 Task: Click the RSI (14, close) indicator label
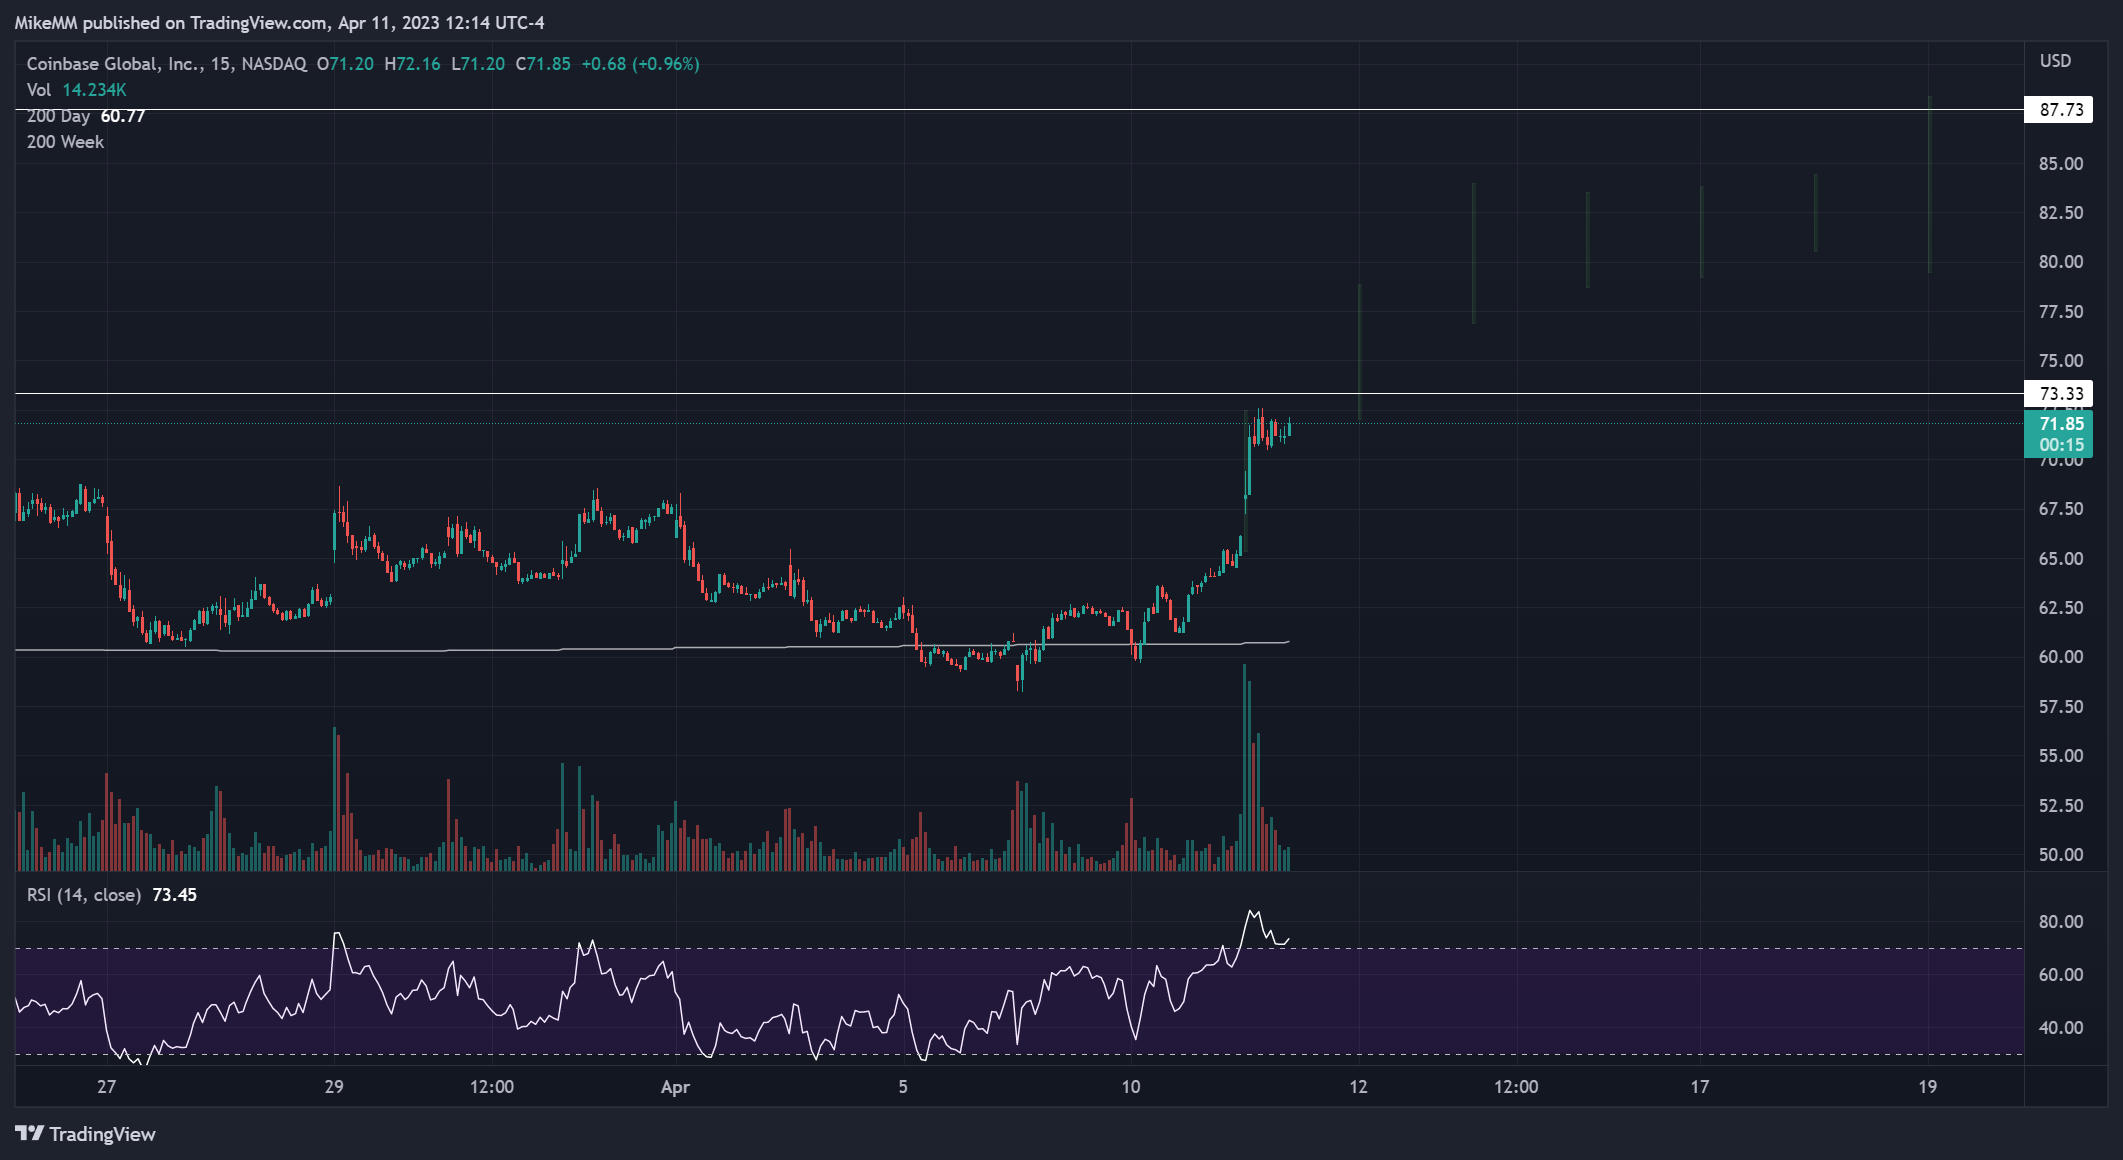[x=83, y=895]
